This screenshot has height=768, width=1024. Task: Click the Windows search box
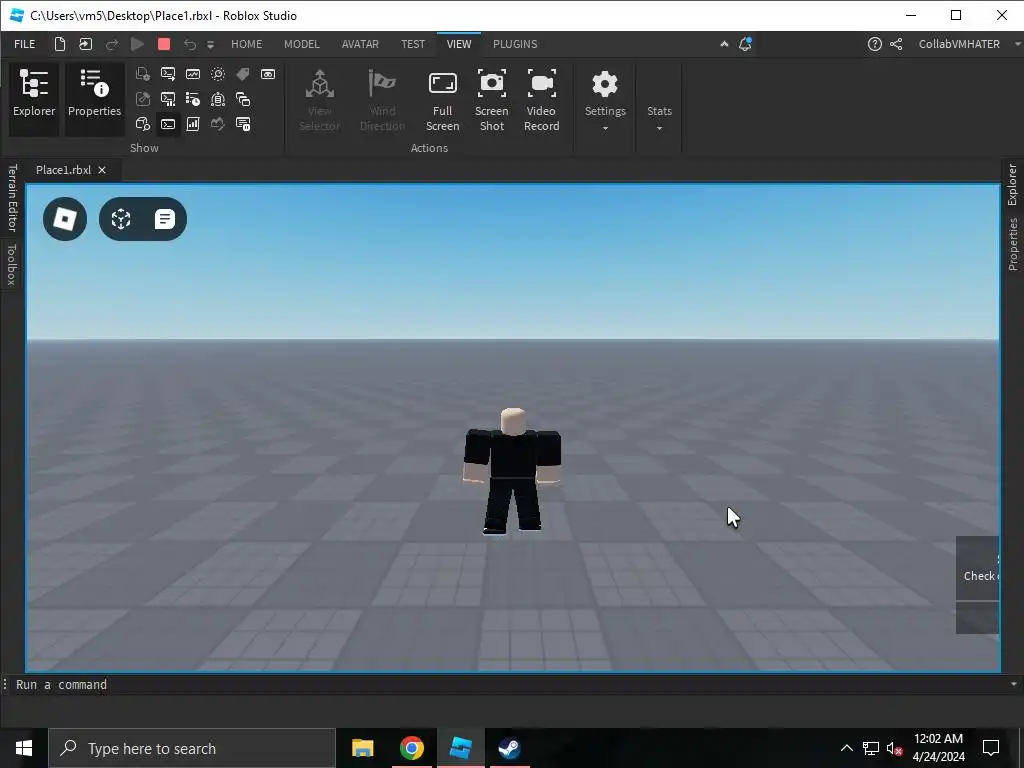(x=192, y=748)
